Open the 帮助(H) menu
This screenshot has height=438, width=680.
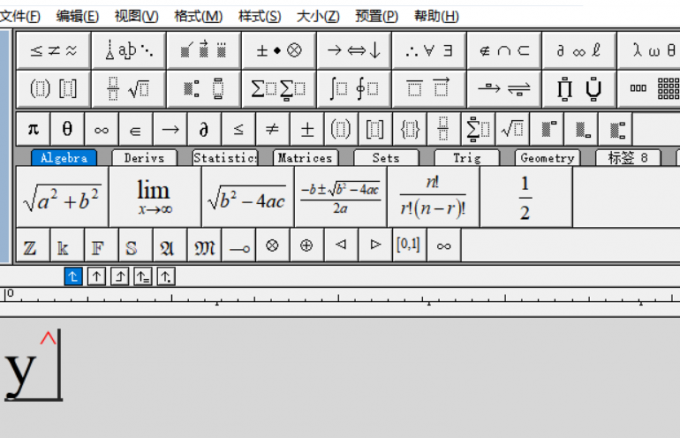(436, 16)
